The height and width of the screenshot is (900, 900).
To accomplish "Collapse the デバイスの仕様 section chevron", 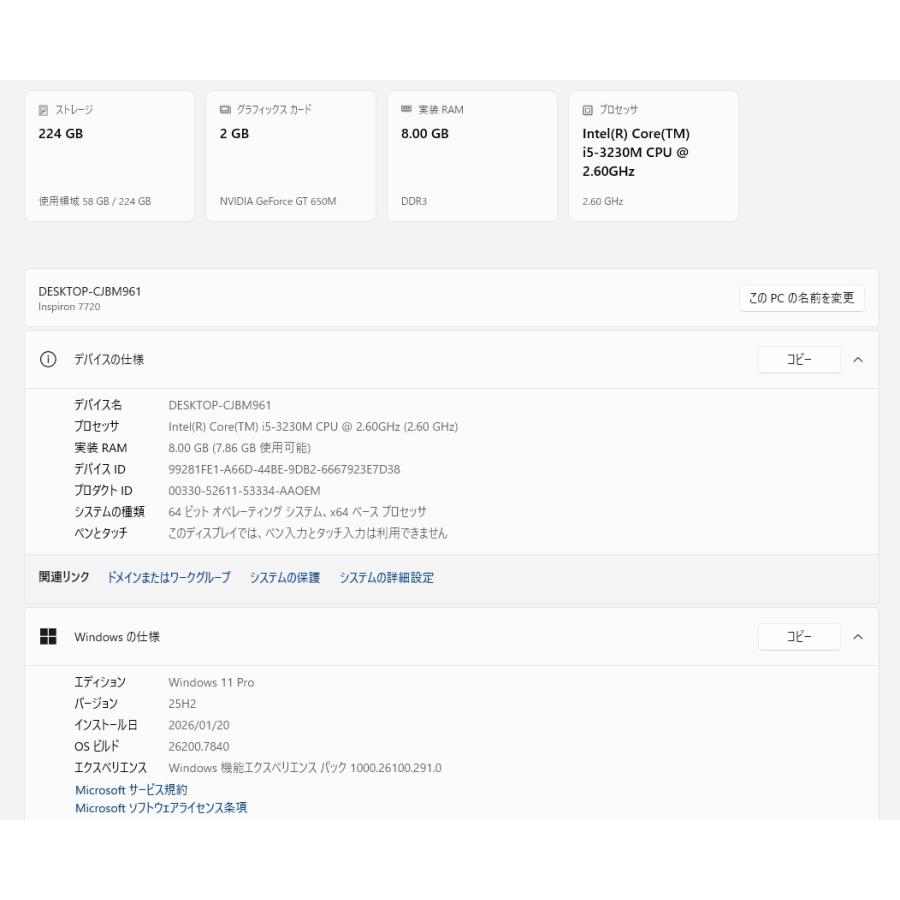I will coord(858,360).
